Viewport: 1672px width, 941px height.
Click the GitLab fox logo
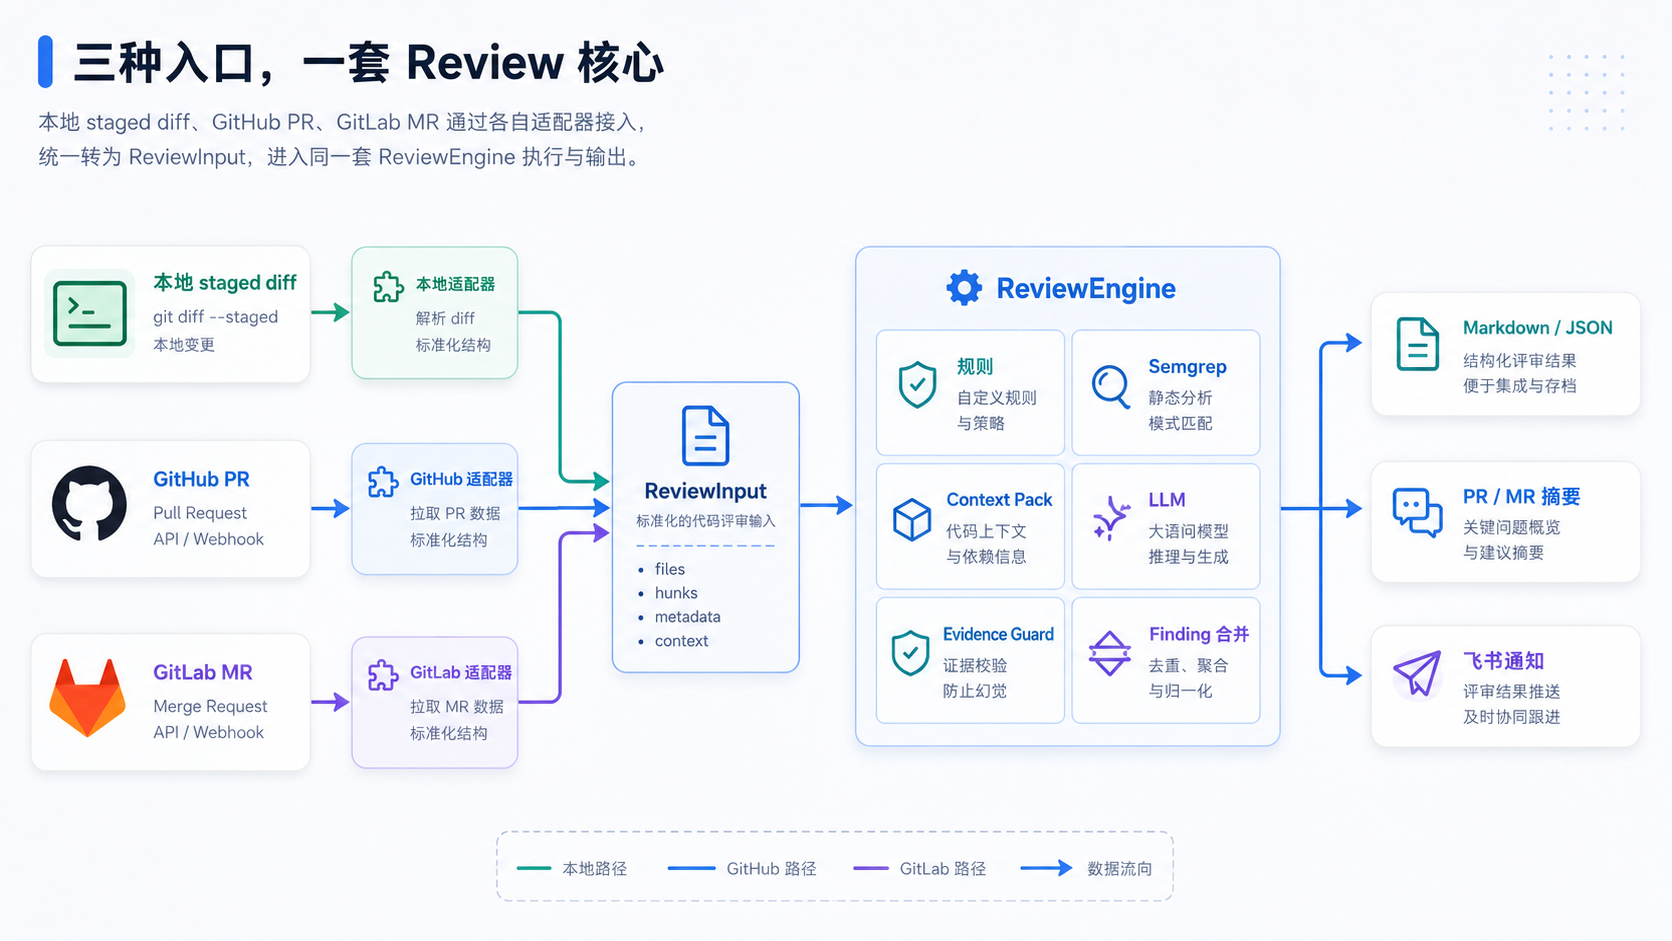pos(88,697)
